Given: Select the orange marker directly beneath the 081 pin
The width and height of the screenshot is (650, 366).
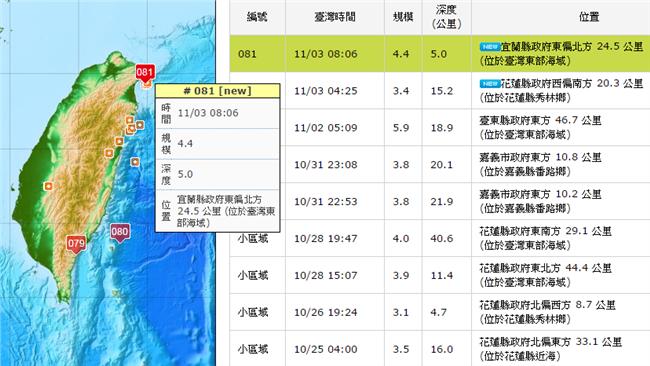Looking at the screenshot, I should pos(147,84).
